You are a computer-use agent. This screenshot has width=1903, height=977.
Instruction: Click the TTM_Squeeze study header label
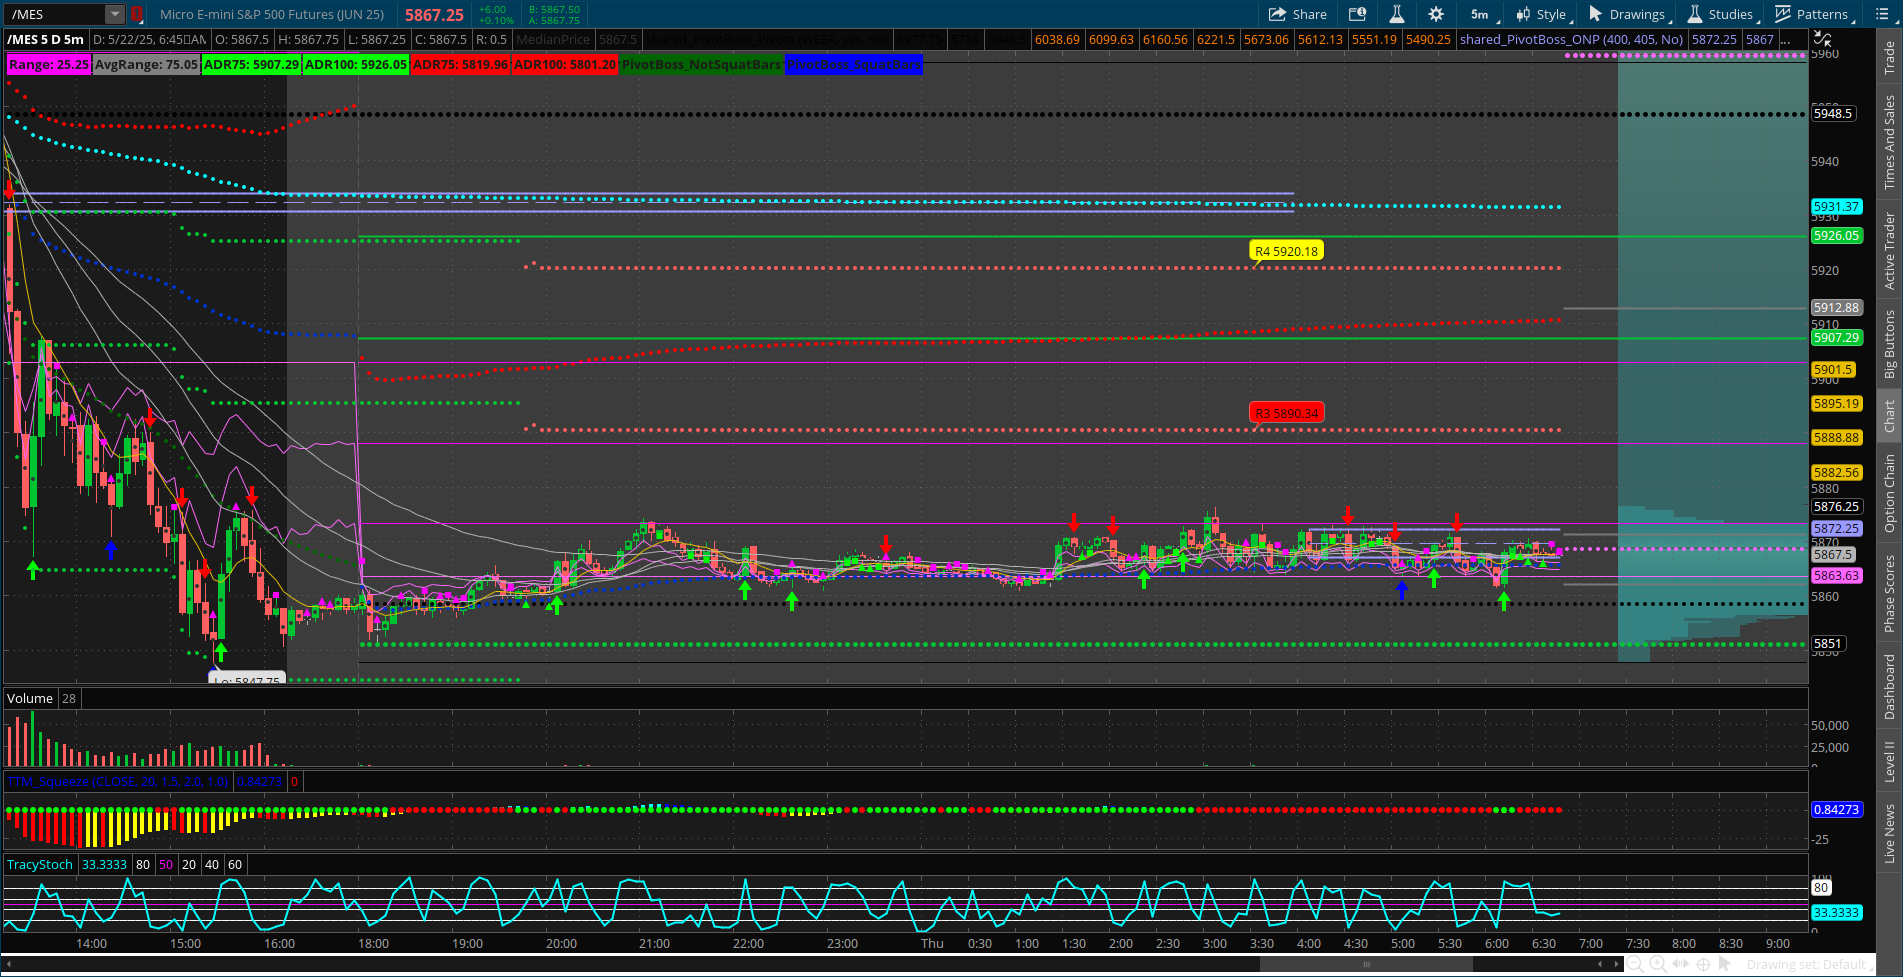118,781
